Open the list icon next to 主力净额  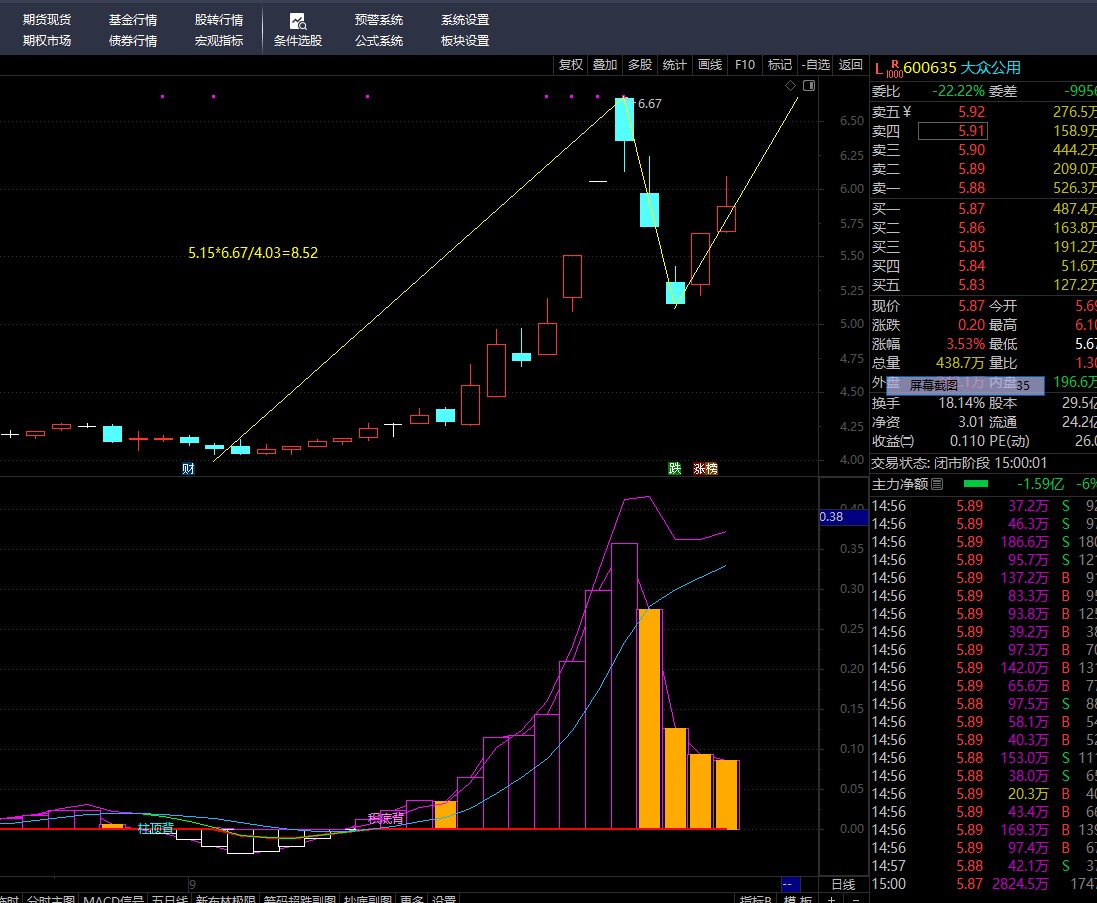coord(937,484)
